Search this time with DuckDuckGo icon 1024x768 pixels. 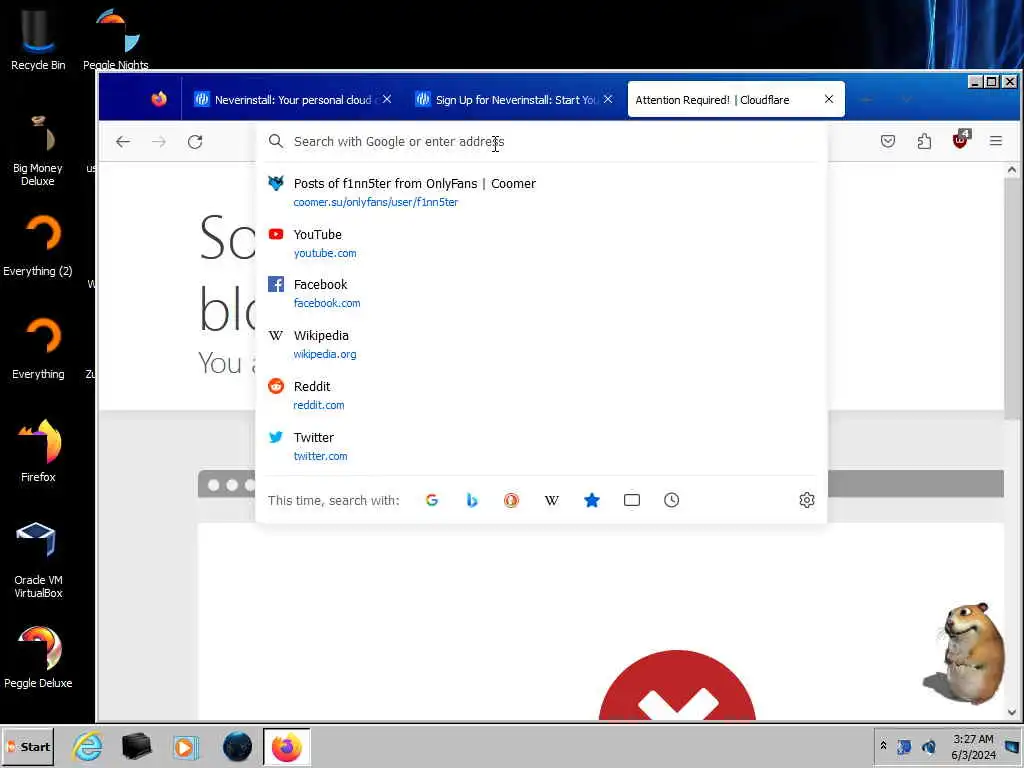pos(511,500)
